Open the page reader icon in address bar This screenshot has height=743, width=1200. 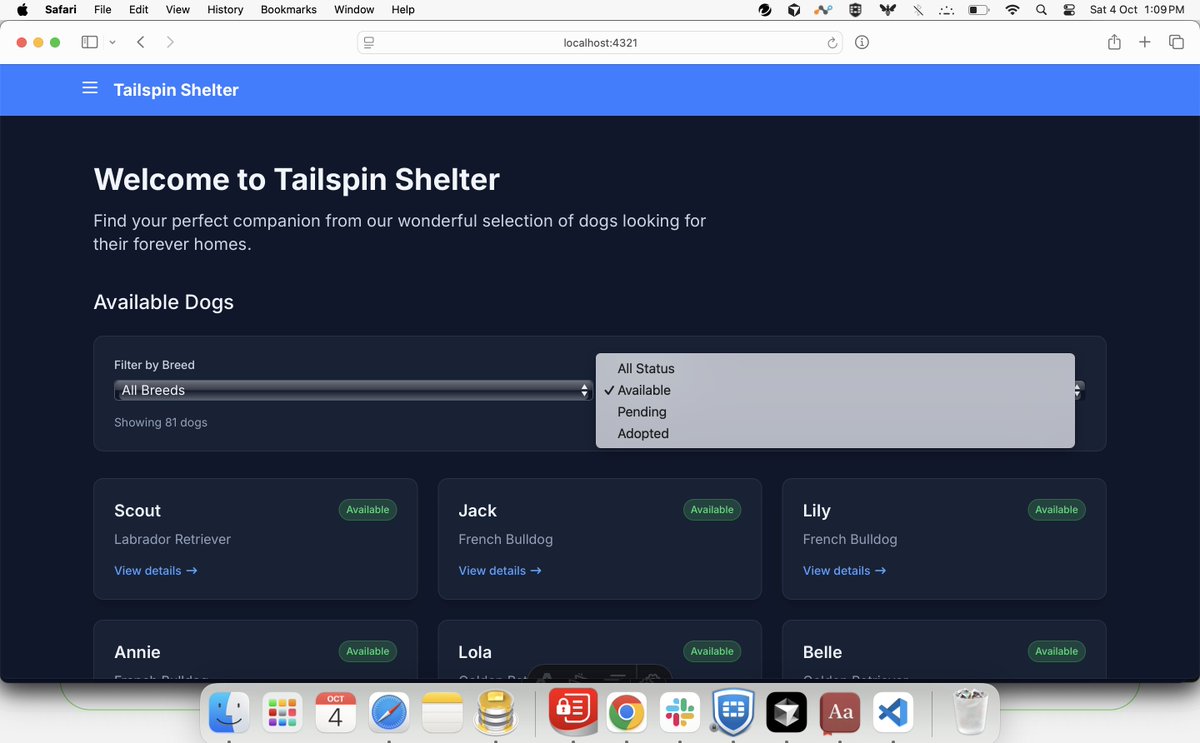point(369,43)
